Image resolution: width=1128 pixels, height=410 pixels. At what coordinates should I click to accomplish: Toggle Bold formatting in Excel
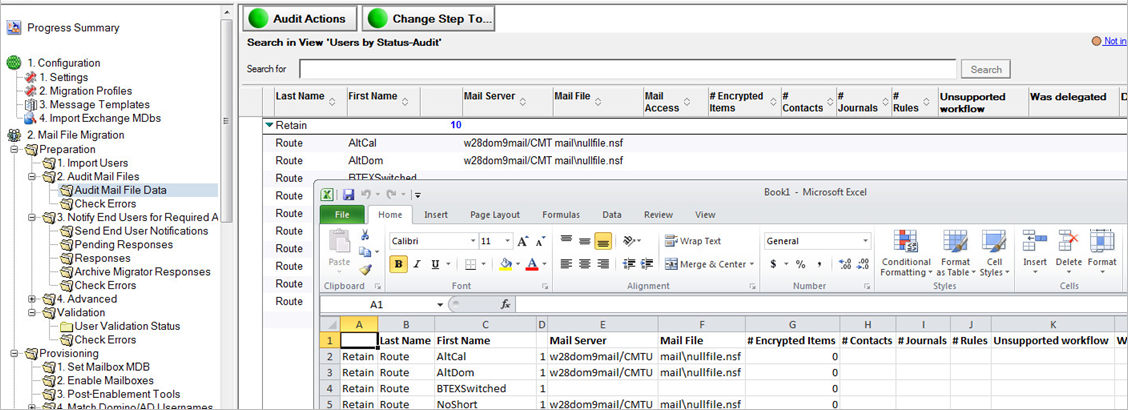click(398, 264)
